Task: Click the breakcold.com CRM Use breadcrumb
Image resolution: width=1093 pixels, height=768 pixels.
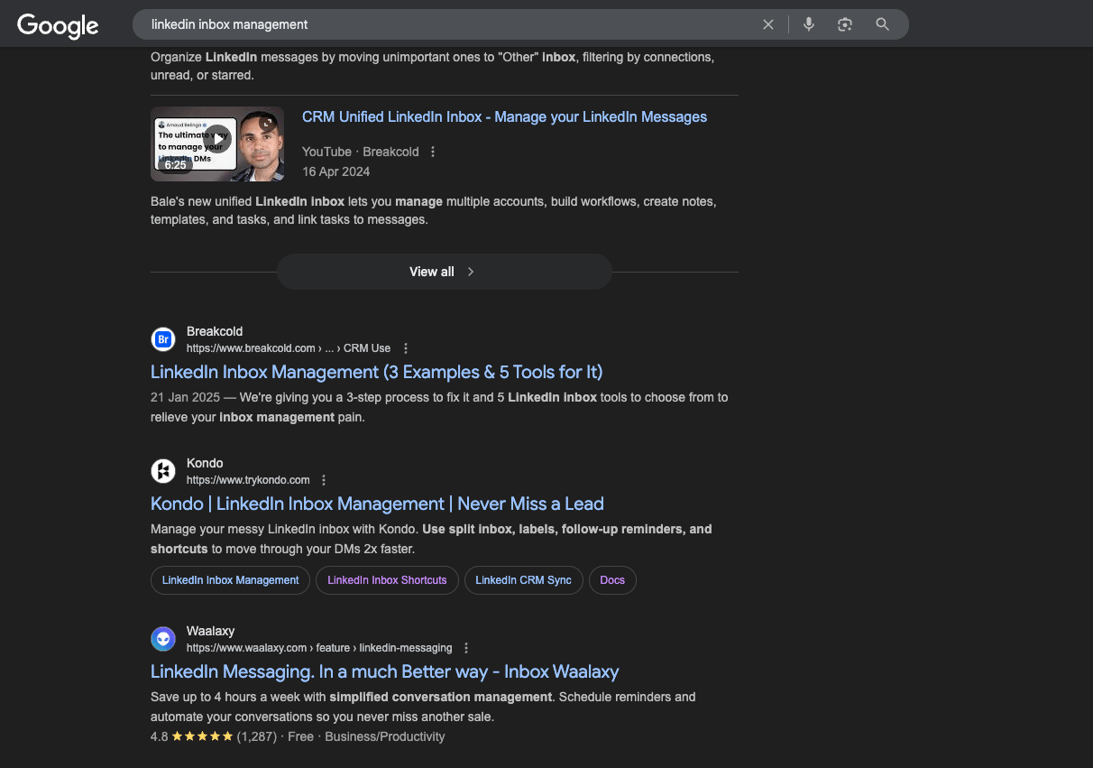Action: [289, 348]
